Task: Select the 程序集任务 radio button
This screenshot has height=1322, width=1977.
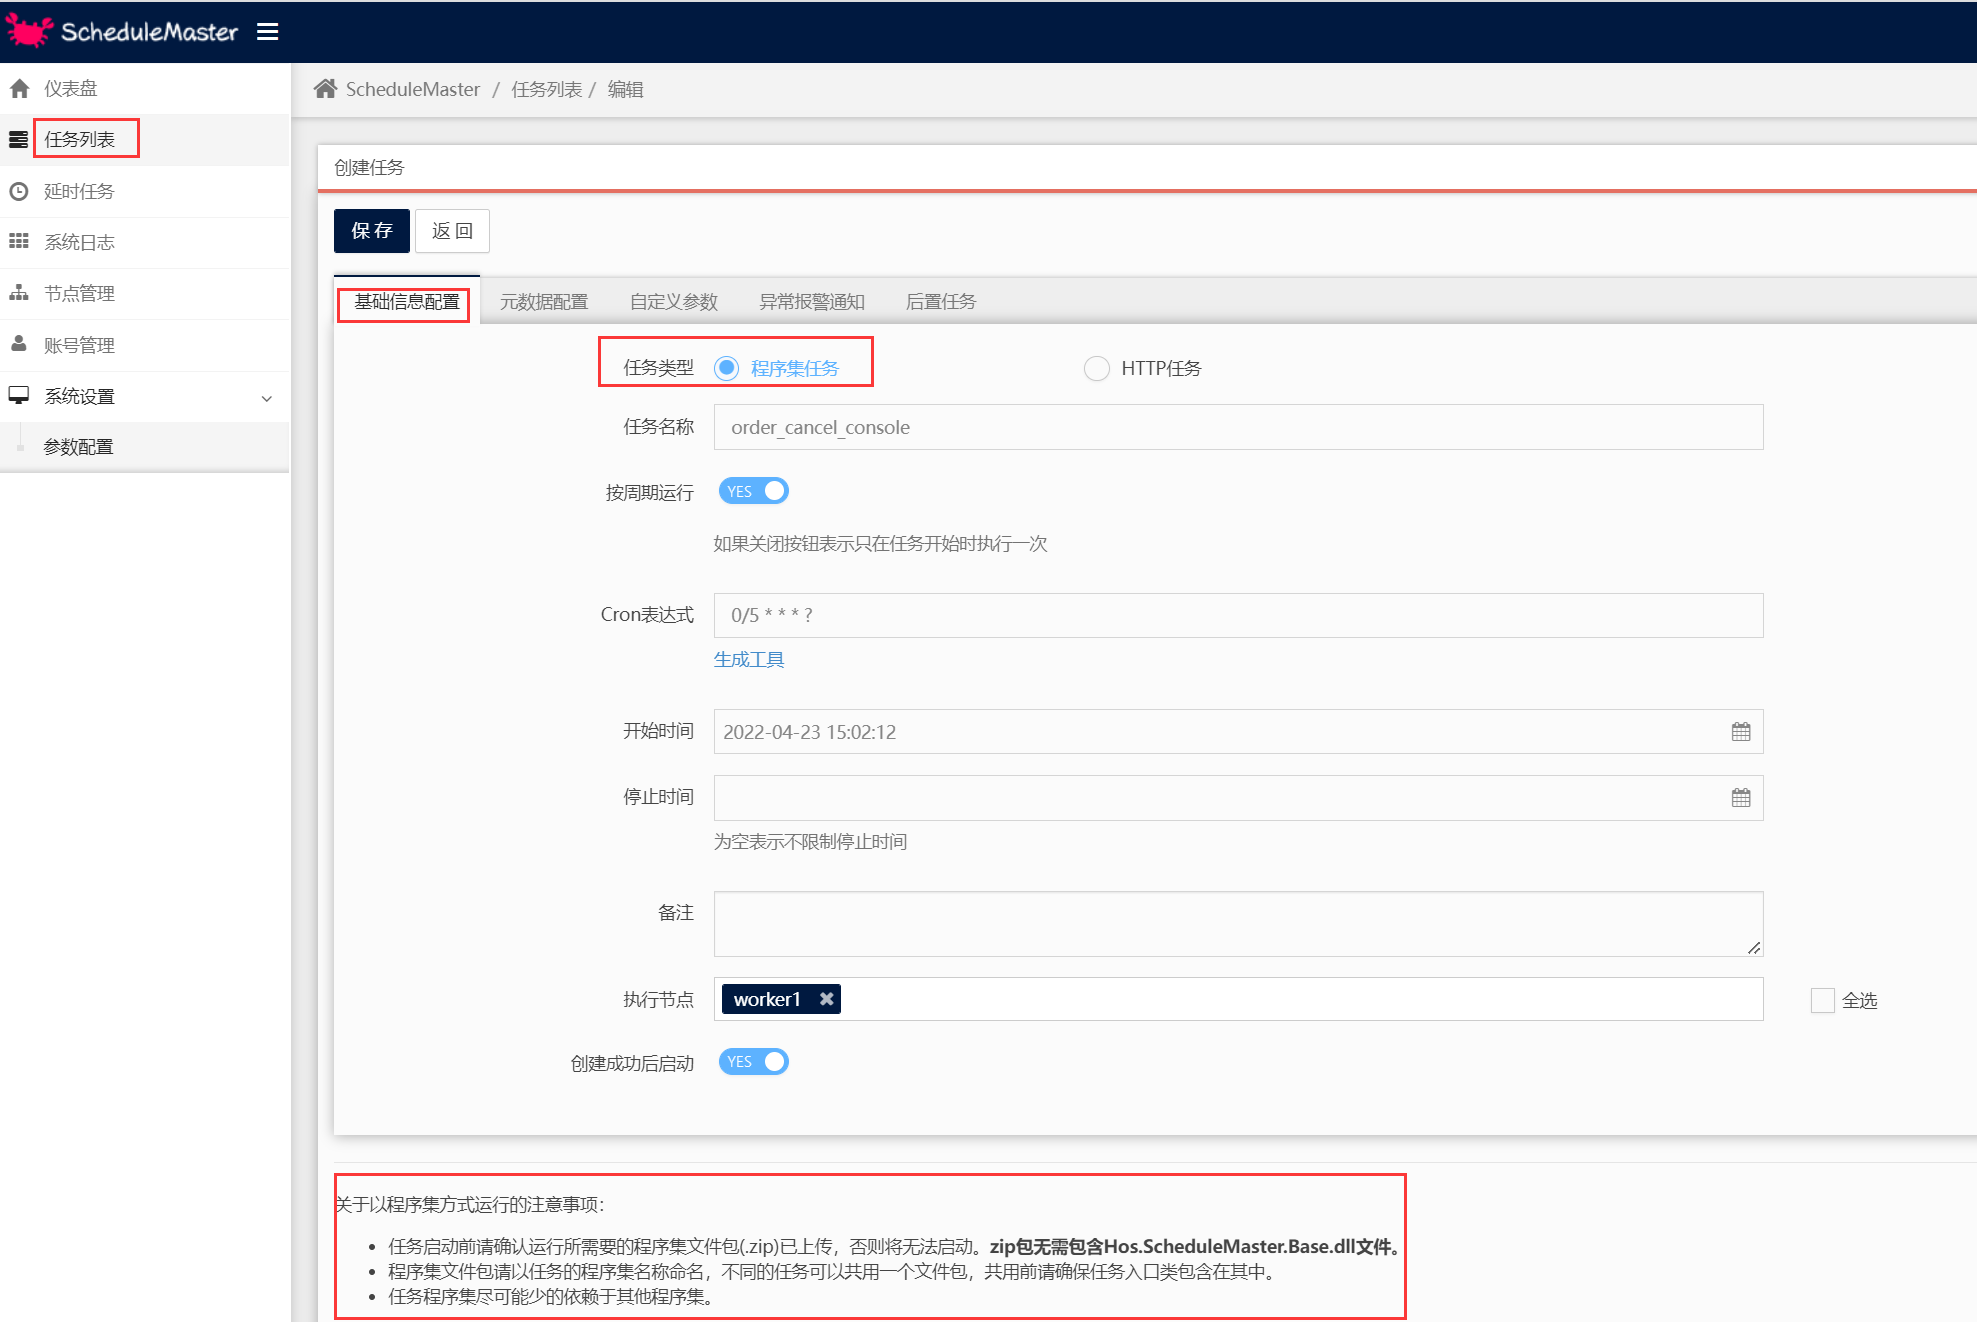Action: point(727,368)
